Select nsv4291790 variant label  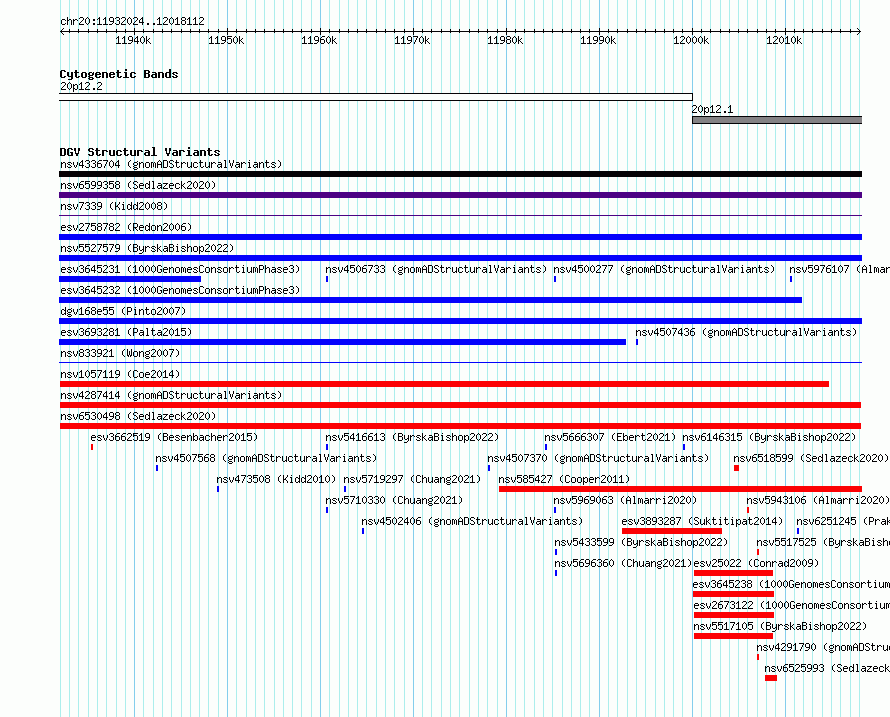(823, 648)
